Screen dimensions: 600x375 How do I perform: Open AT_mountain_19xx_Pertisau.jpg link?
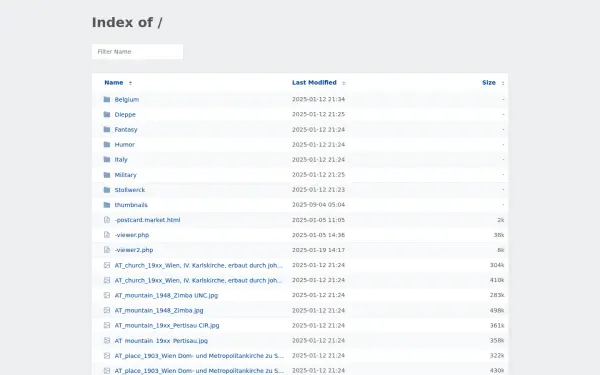pos(161,341)
